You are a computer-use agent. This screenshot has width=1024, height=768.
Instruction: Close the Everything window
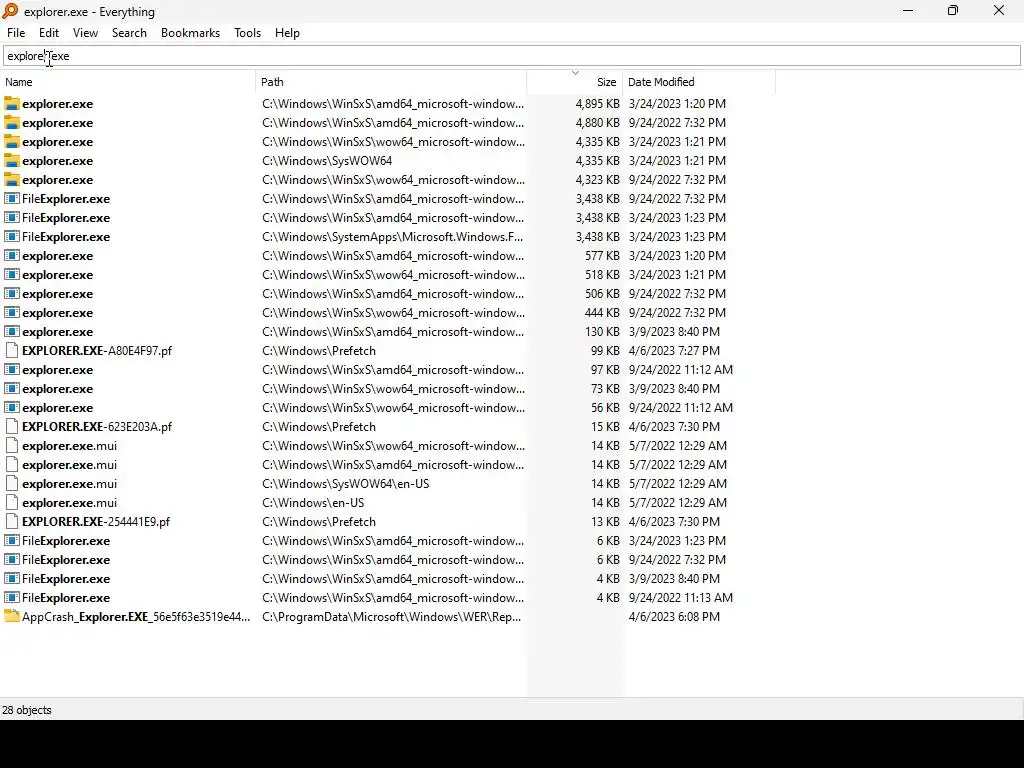(999, 10)
